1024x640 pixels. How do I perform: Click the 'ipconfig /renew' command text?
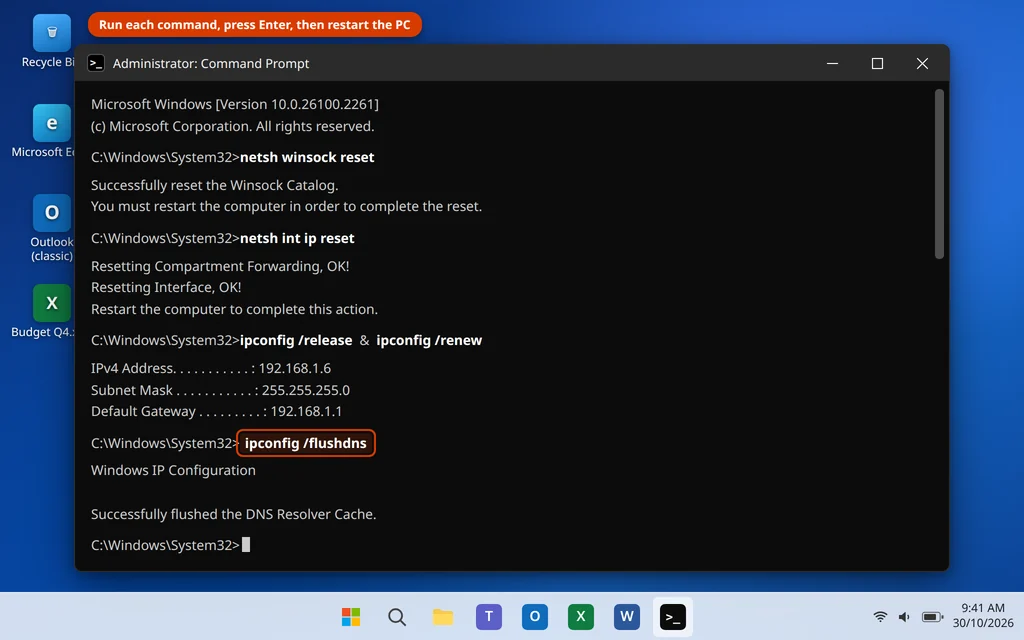429,340
